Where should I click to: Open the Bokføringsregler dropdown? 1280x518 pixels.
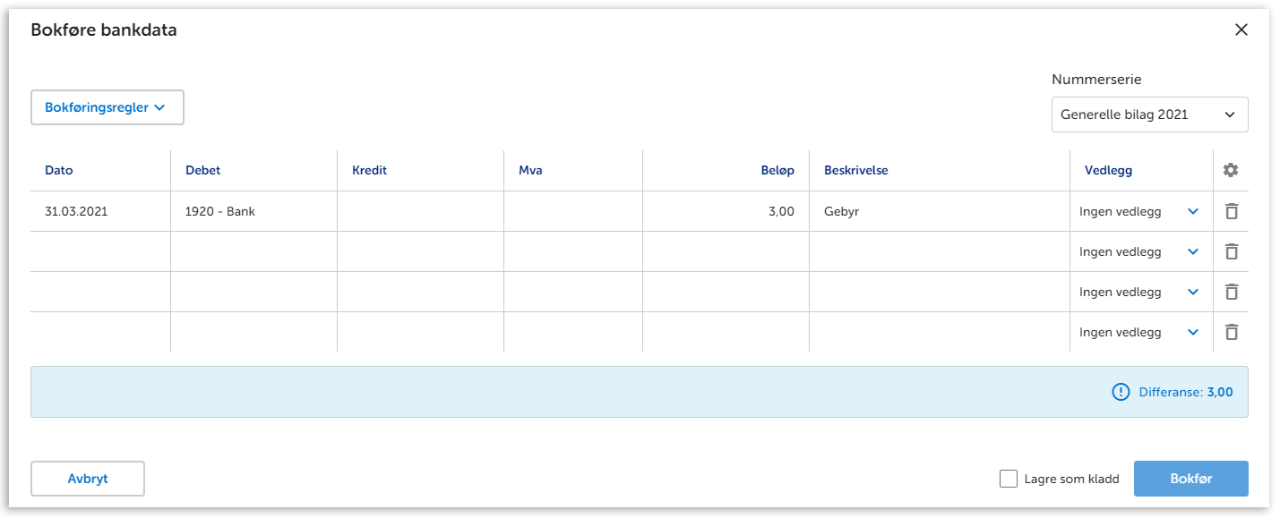click(107, 108)
